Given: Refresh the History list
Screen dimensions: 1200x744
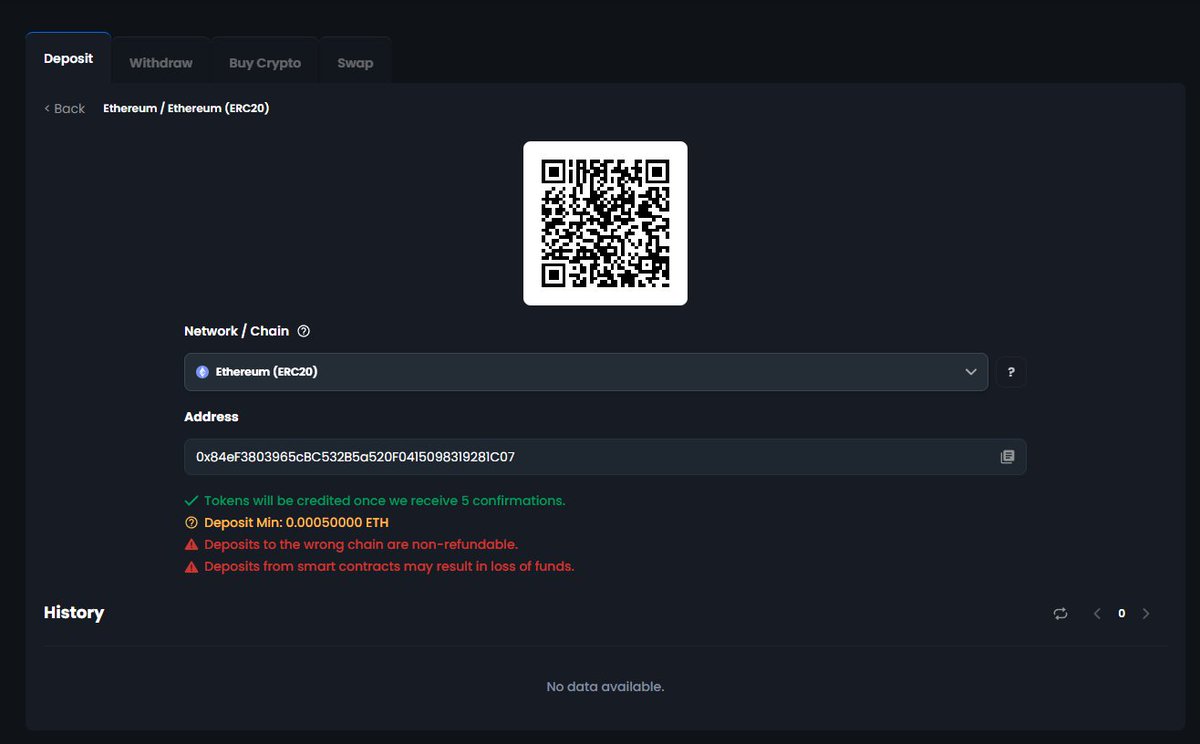Looking at the screenshot, I should pos(1060,613).
